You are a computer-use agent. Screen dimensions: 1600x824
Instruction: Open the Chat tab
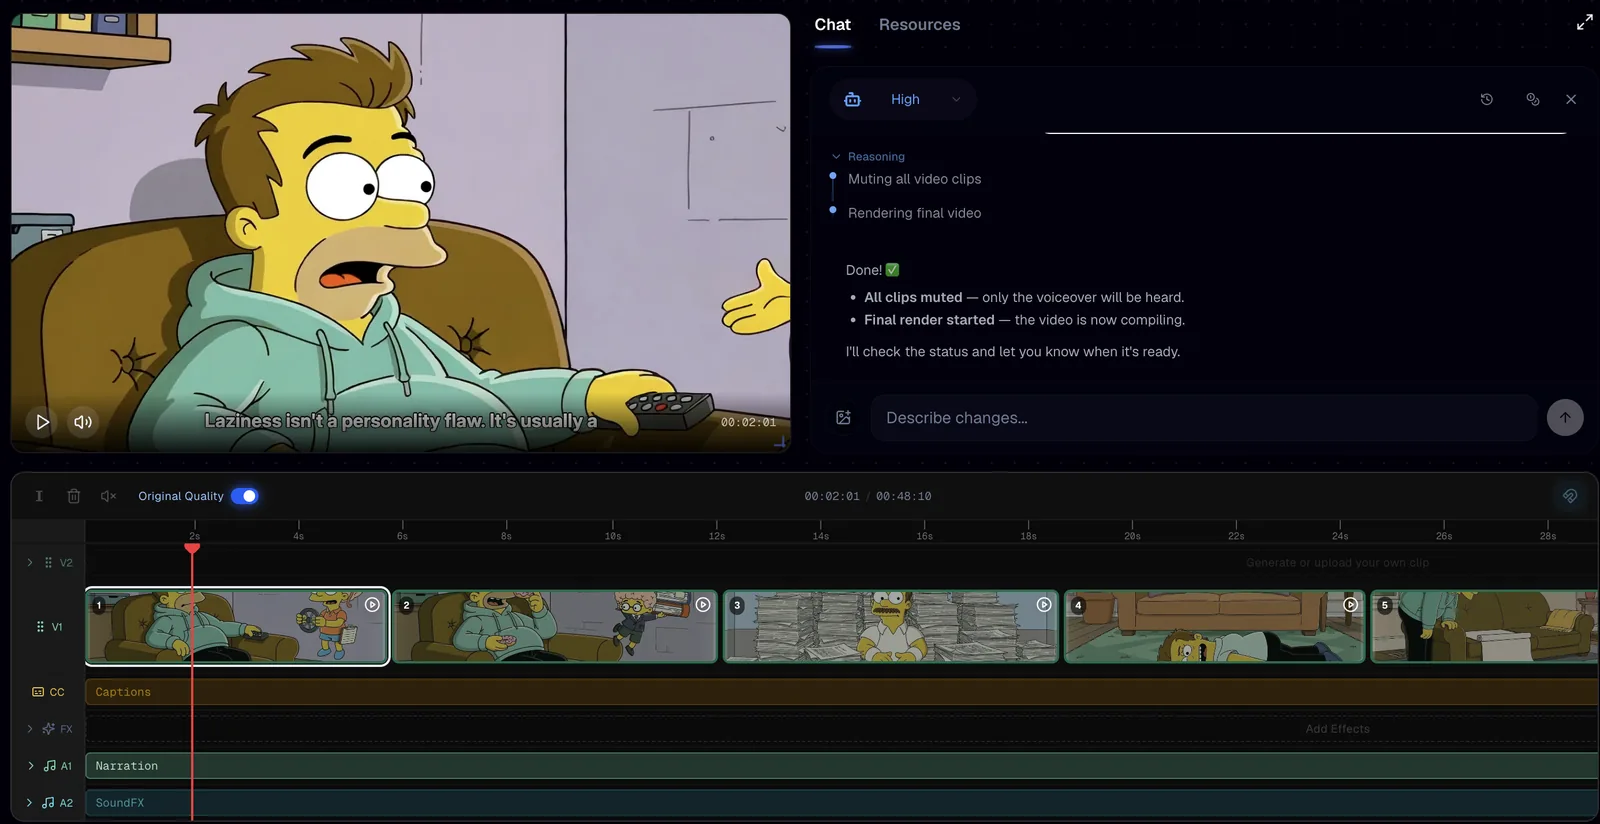click(832, 25)
